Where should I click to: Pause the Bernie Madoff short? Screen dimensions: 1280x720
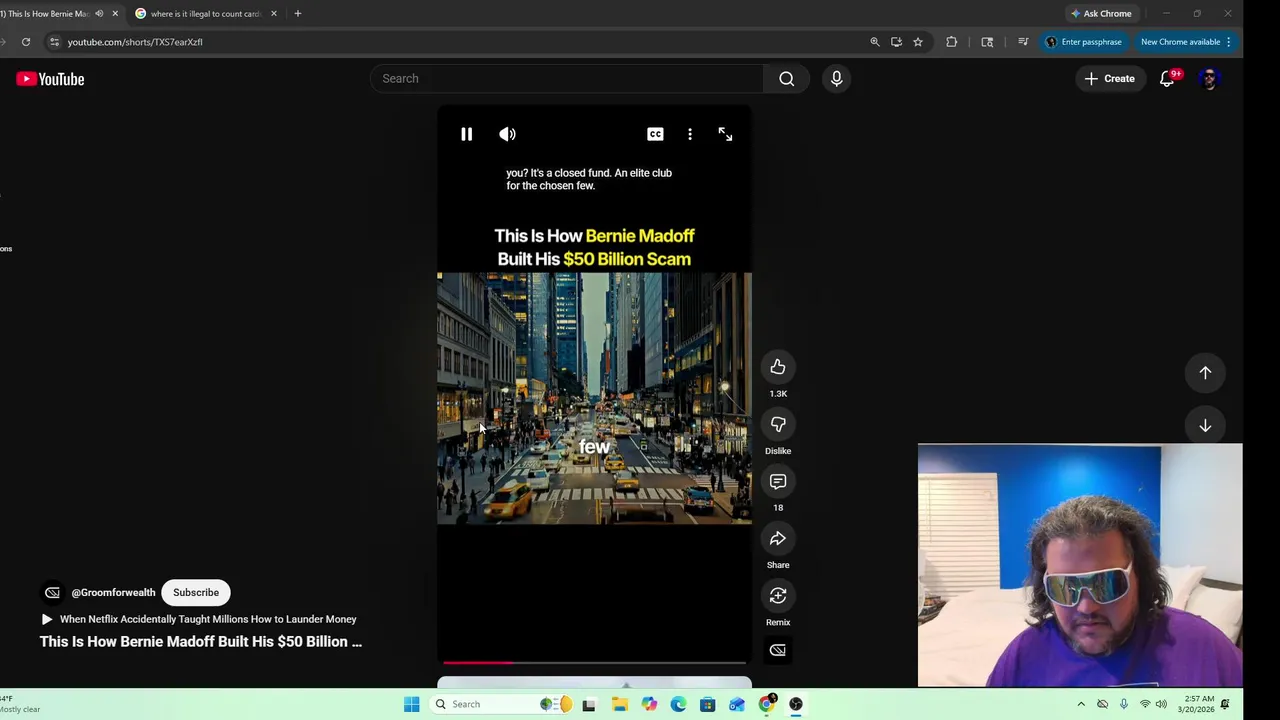(466, 134)
